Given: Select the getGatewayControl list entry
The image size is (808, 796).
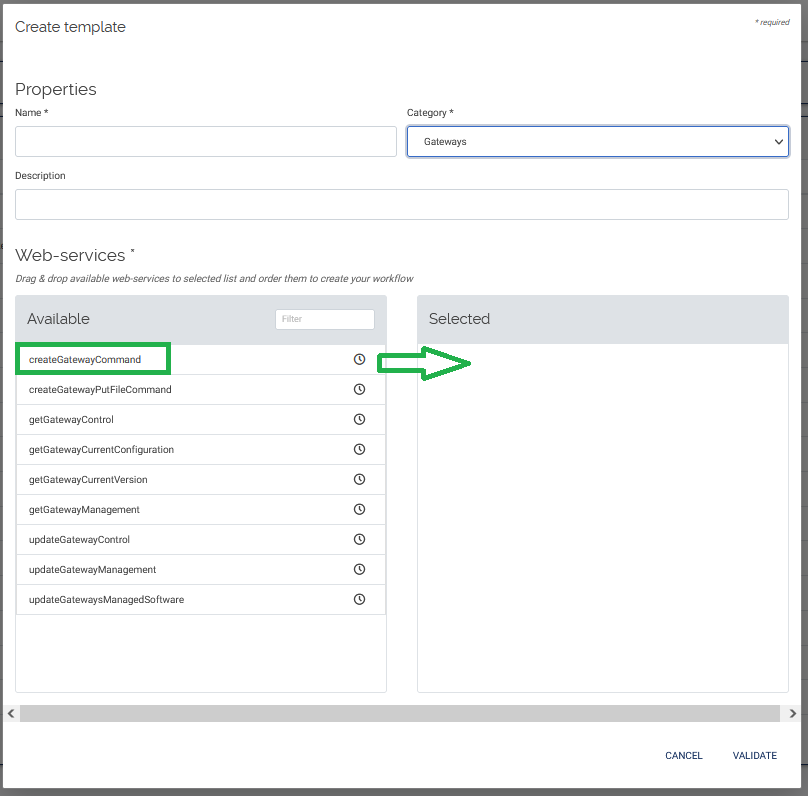Looking at the screenshot, I should click(71, 419).
